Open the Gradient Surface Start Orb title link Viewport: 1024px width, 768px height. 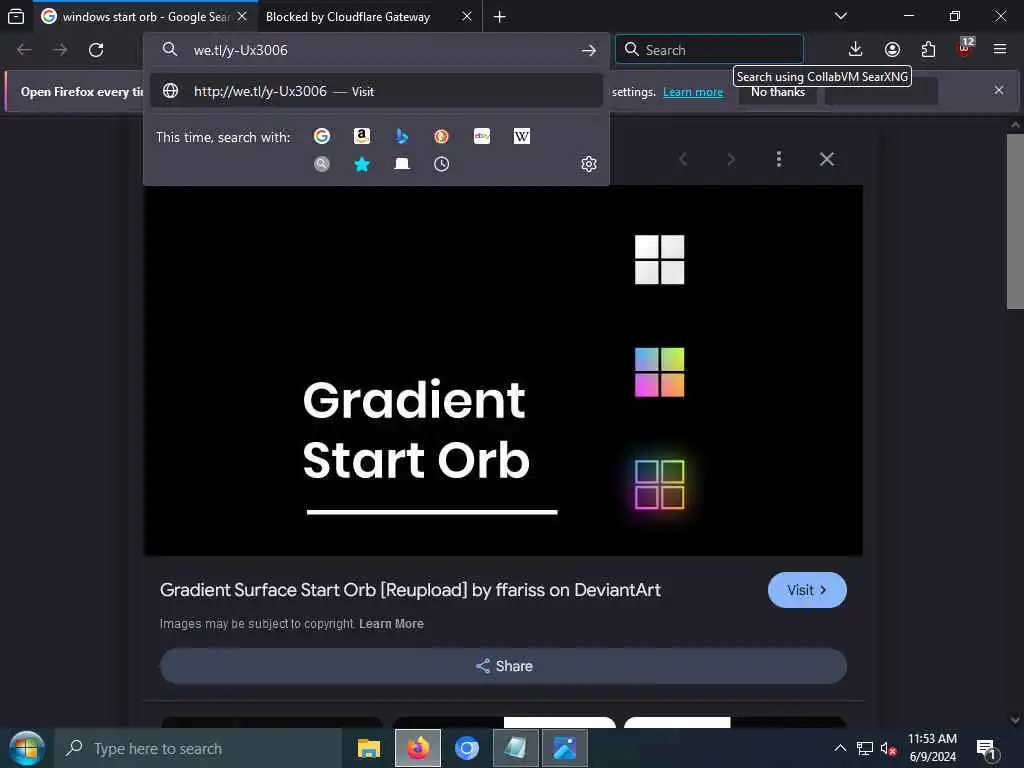click(410, 590)
